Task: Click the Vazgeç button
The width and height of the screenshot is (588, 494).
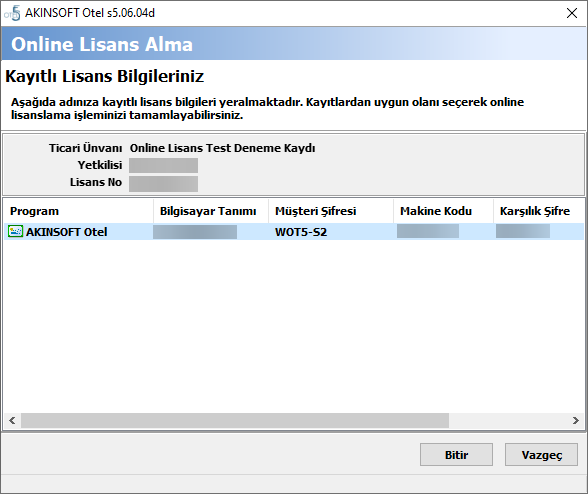Action: [x=541, y=455]
